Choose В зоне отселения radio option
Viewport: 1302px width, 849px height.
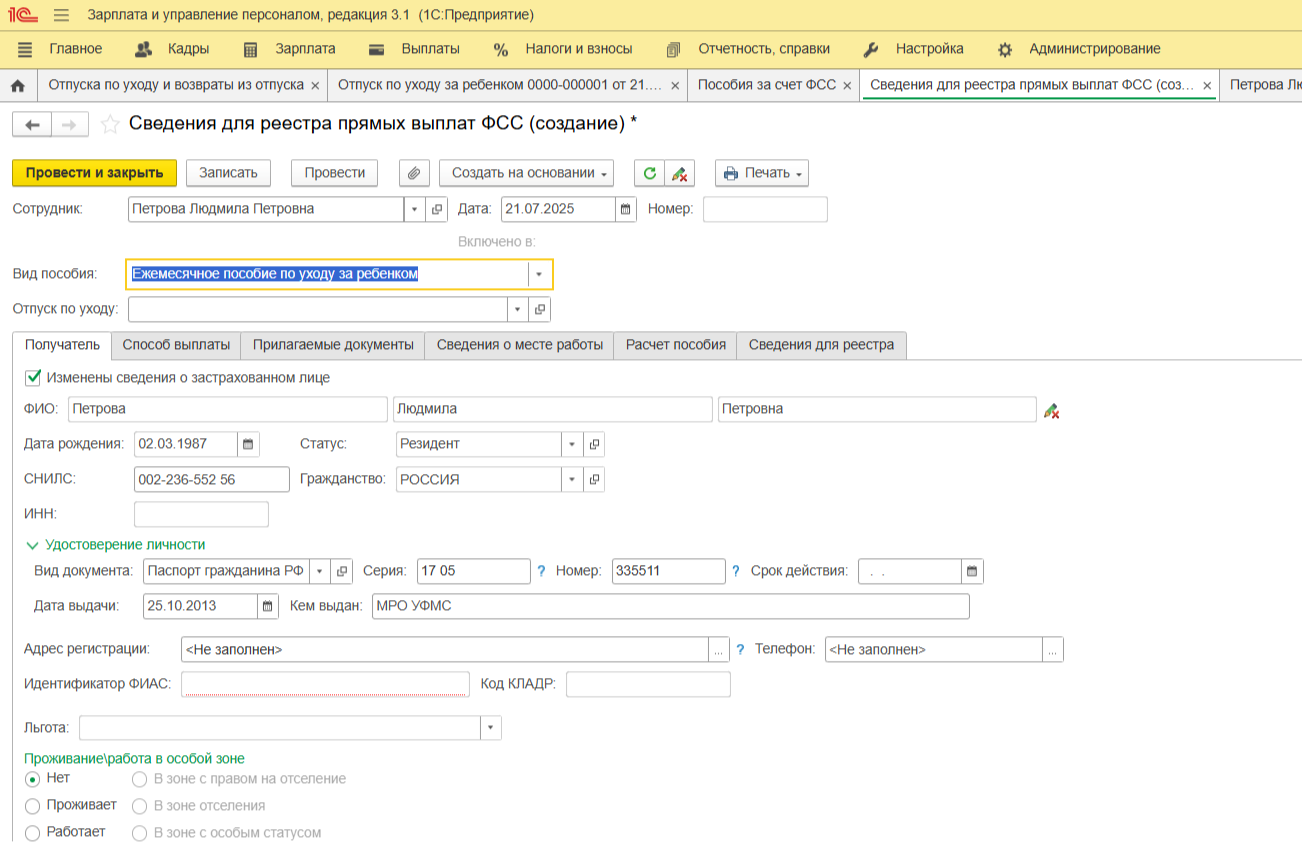(140, 806)
